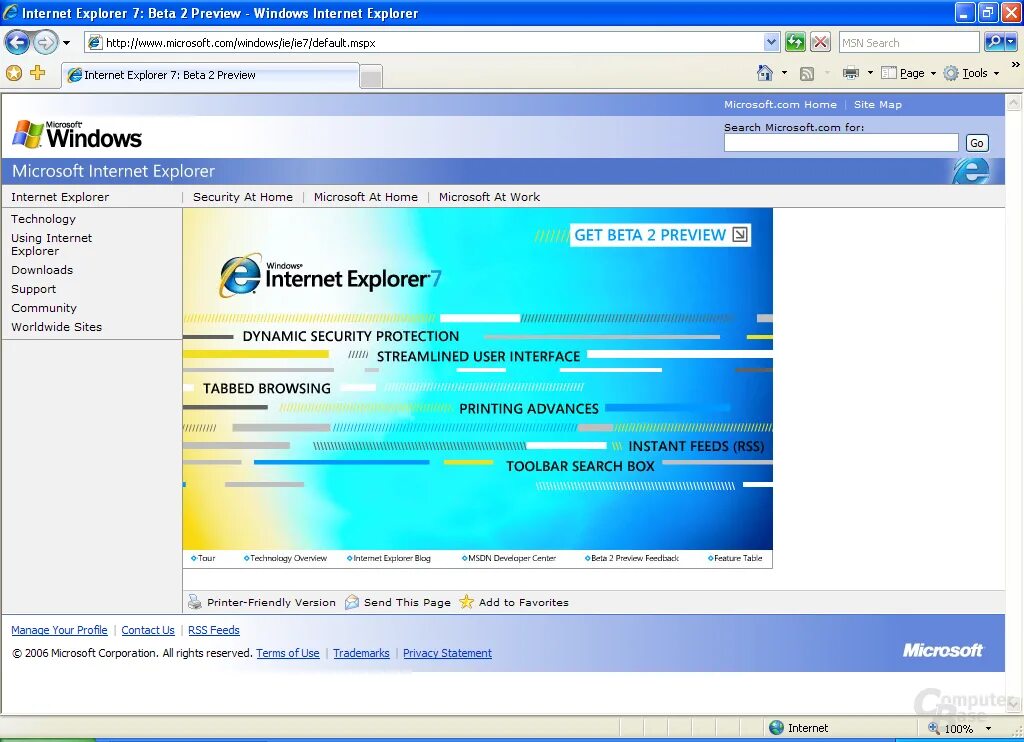Open the Security At Home menu item
Image resolution: width=1024 pixels, height=742 pixels.
(243, 197)
